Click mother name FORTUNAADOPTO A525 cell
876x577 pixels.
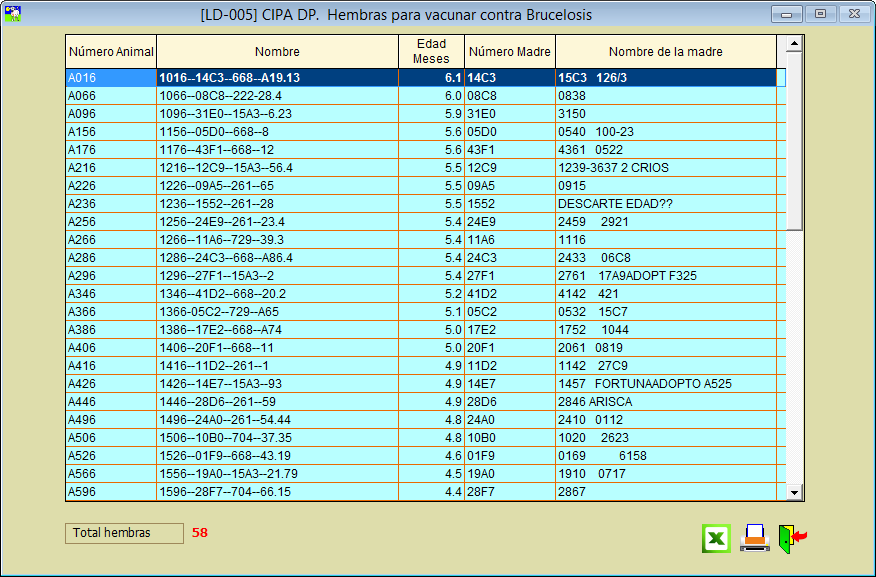coord(665,384)
